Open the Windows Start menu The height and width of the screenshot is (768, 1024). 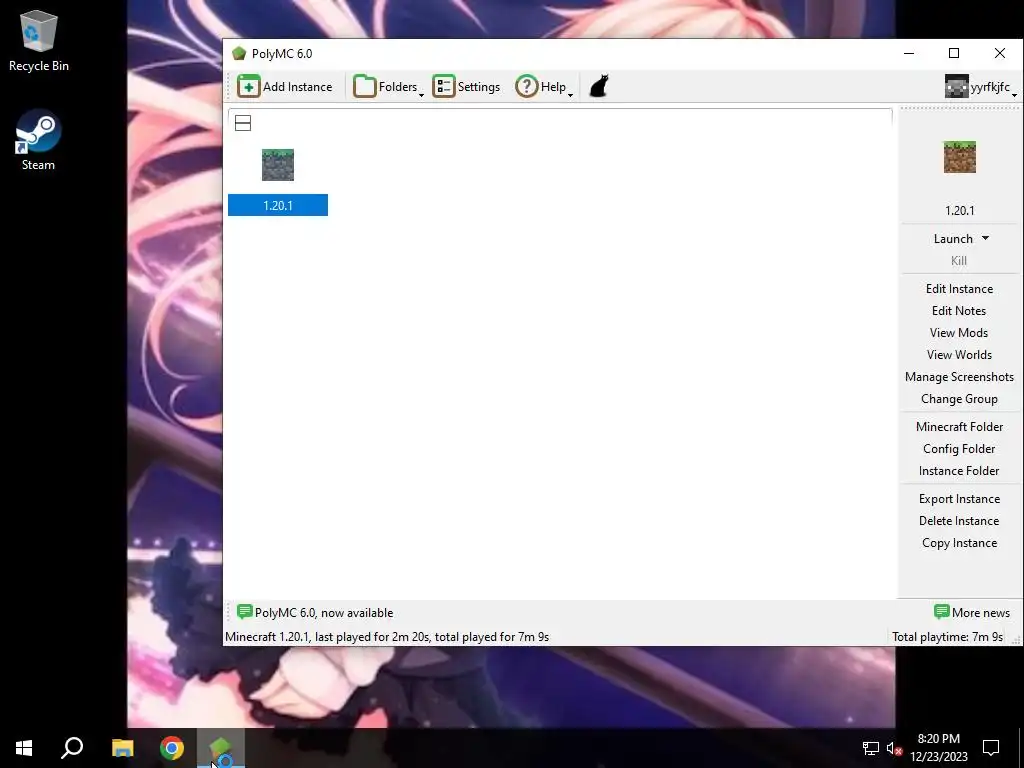24,748
